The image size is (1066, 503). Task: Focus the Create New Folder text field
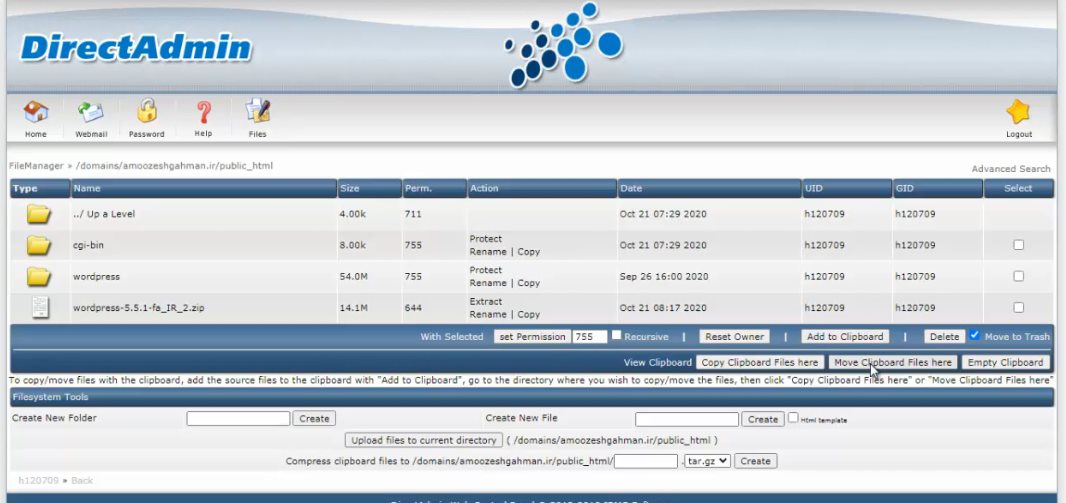[238, 419]
